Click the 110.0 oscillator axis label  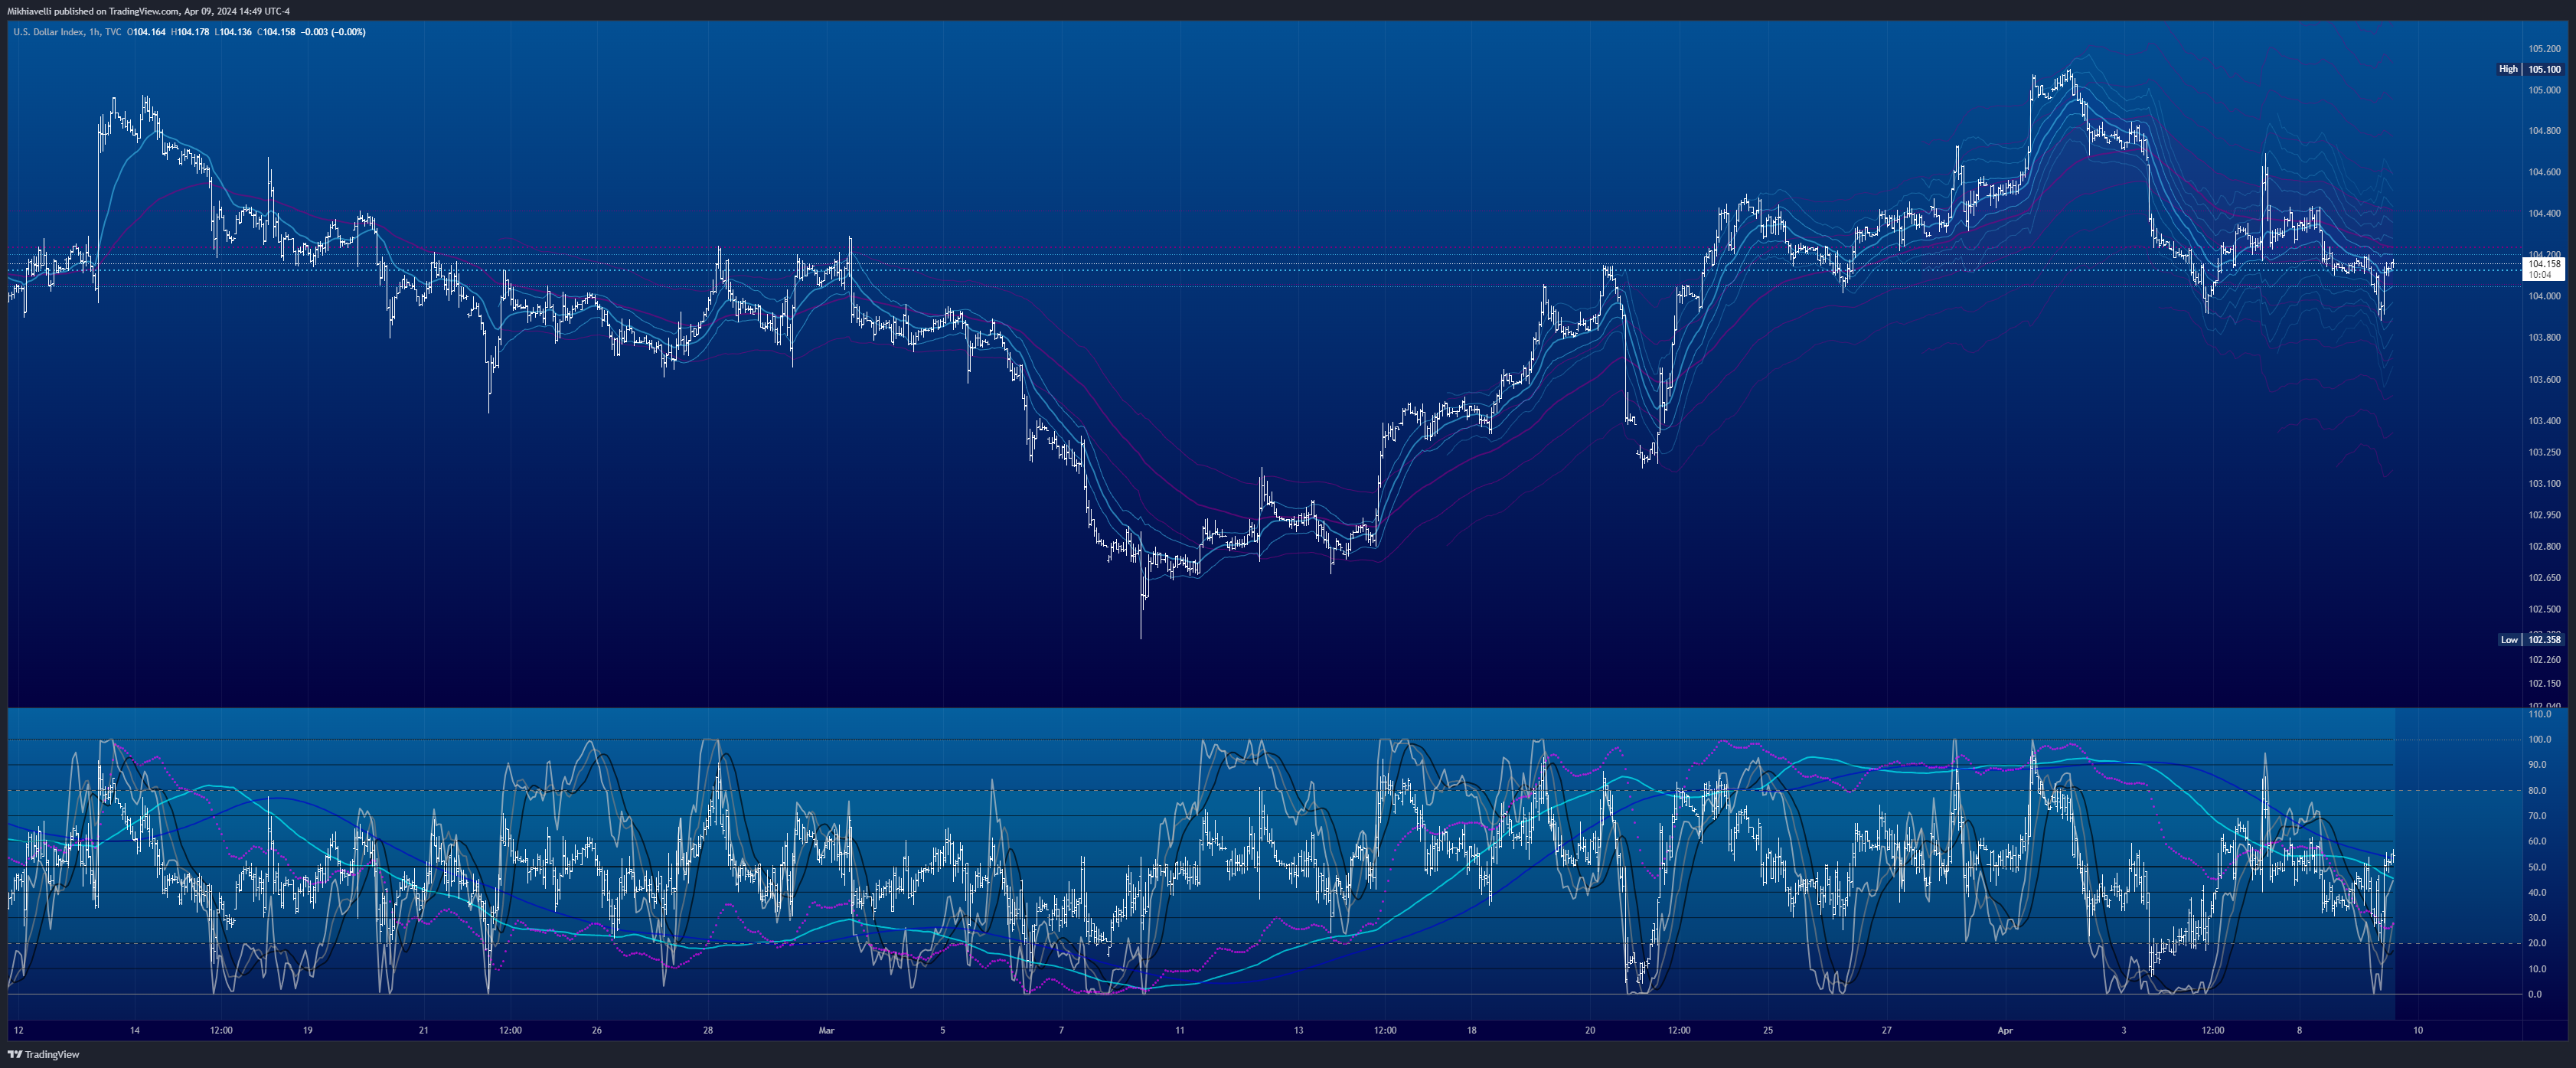point(2539,714)
